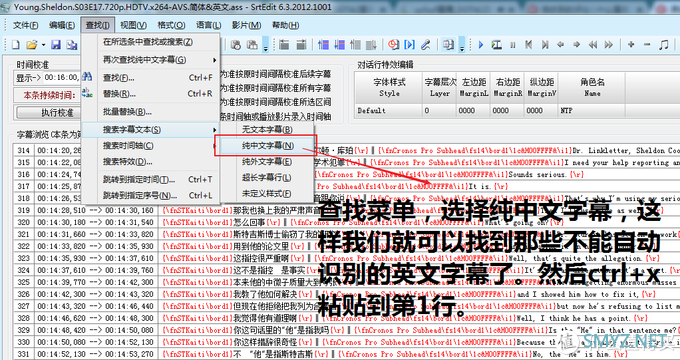Click the 角色名 Name column header
680x360 pixels.
(592, 88)
